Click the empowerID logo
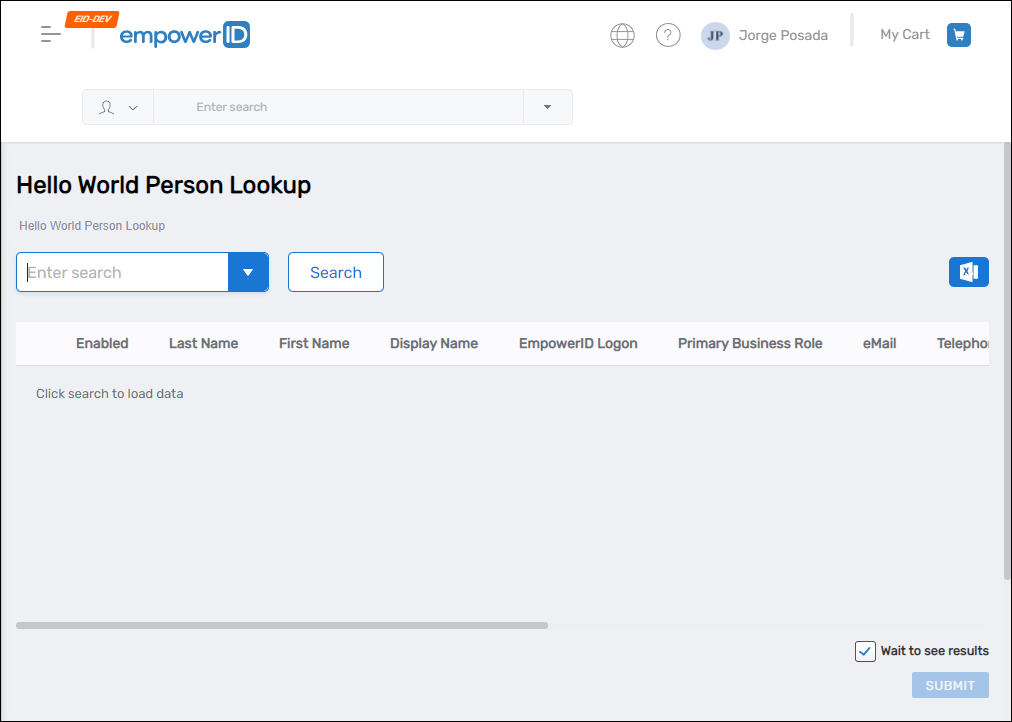This screenshot has width=1012, height=722. [x=184, y=34]
